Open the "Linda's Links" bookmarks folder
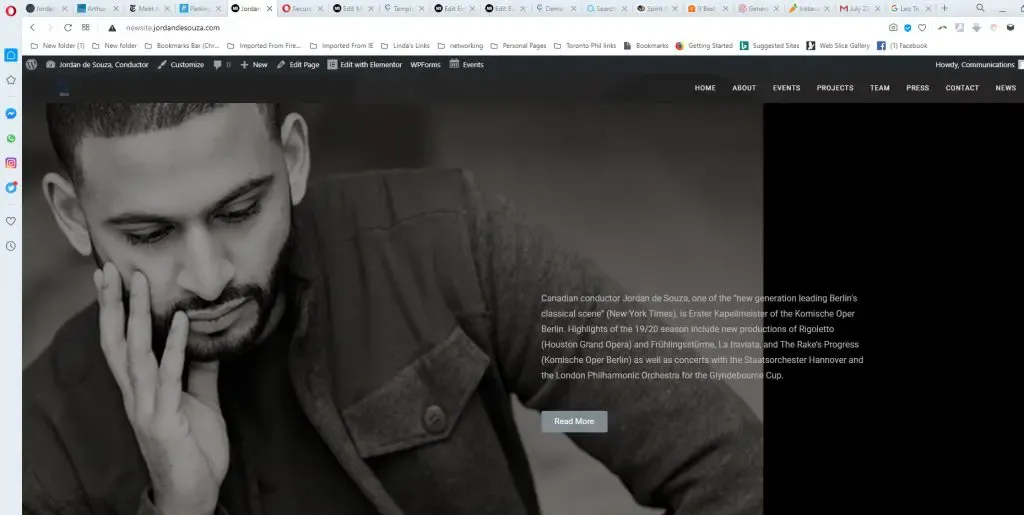The width and height of the screenshot is (1024, 515). 405,46
